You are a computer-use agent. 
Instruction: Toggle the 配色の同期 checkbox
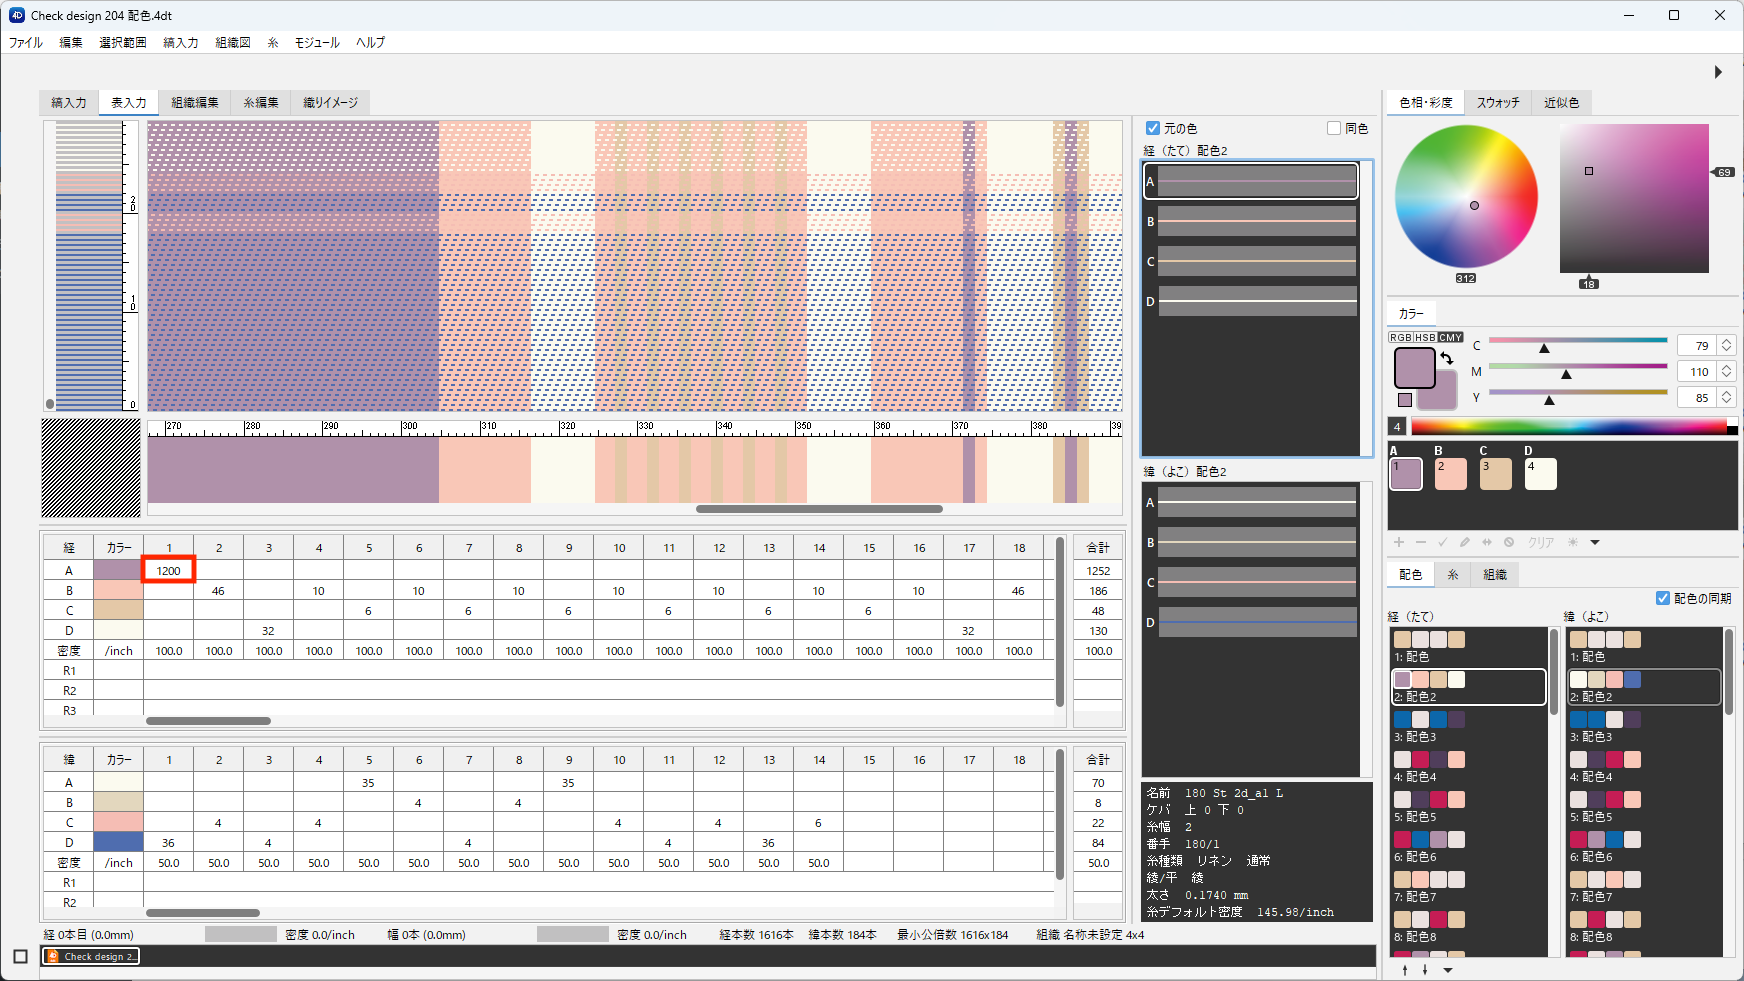[x=1663, y=598]
